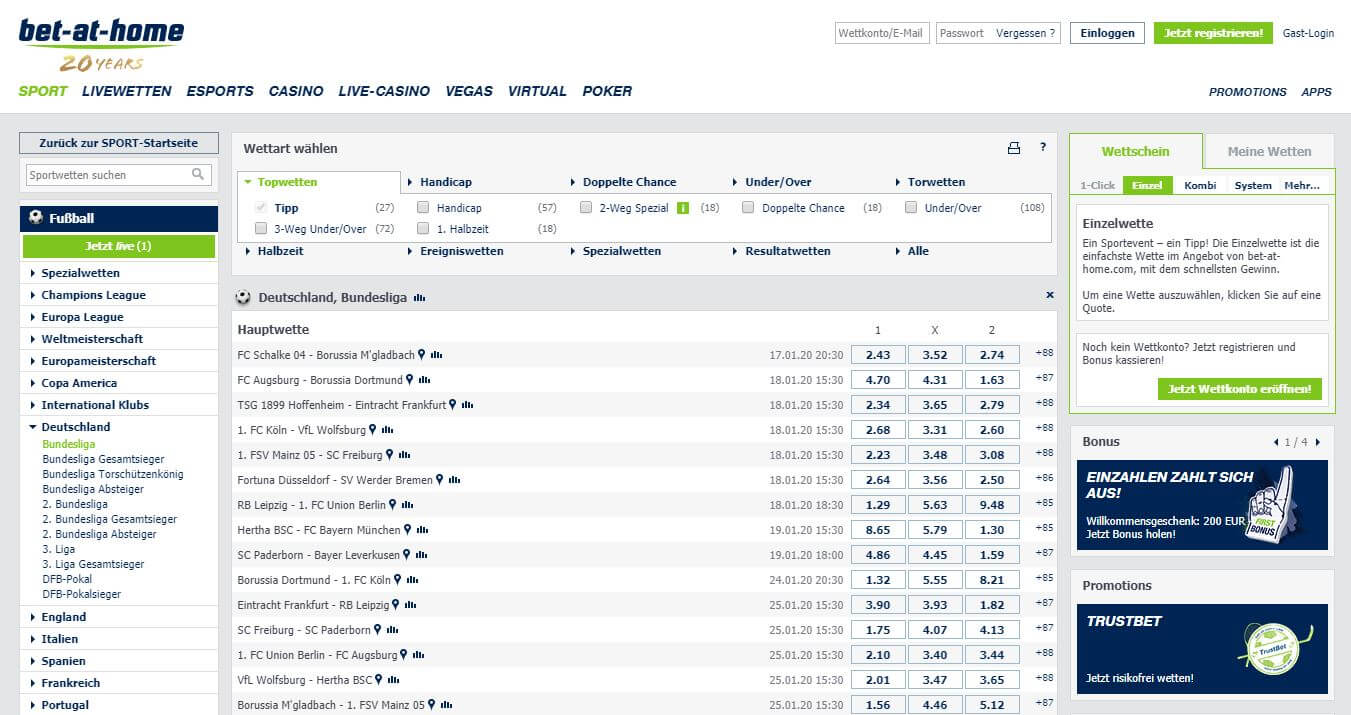The image size is (1351, 715).
Task: Open statistics bars for Fortuna Düsseldorf match
Action: tap(454, 480)
